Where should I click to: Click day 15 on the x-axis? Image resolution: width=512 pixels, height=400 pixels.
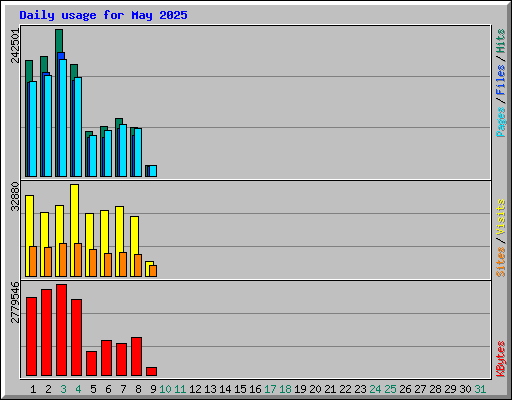click(240, 389)
